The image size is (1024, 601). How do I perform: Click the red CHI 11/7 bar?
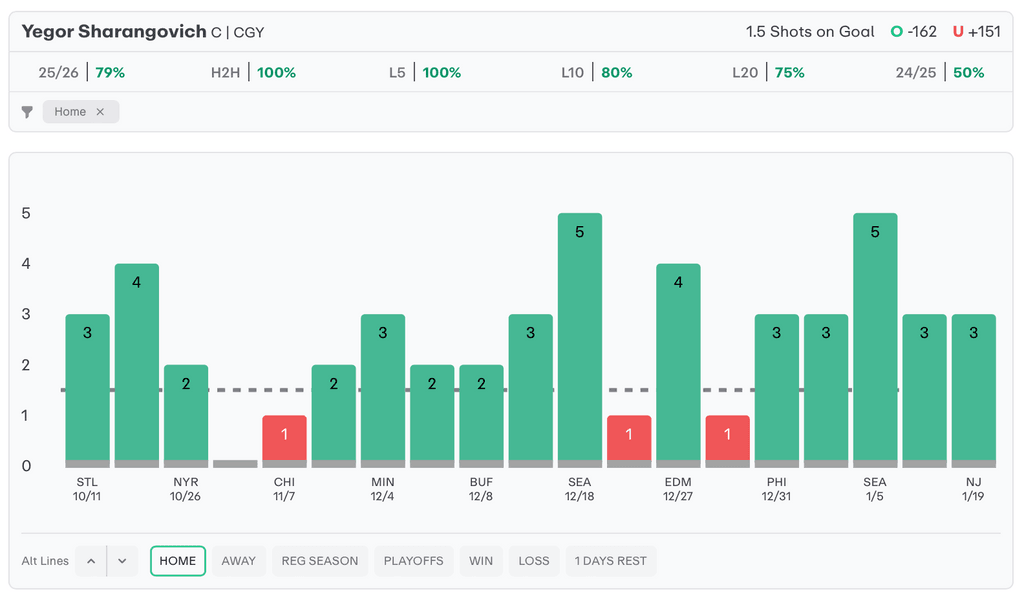point(284,440)
